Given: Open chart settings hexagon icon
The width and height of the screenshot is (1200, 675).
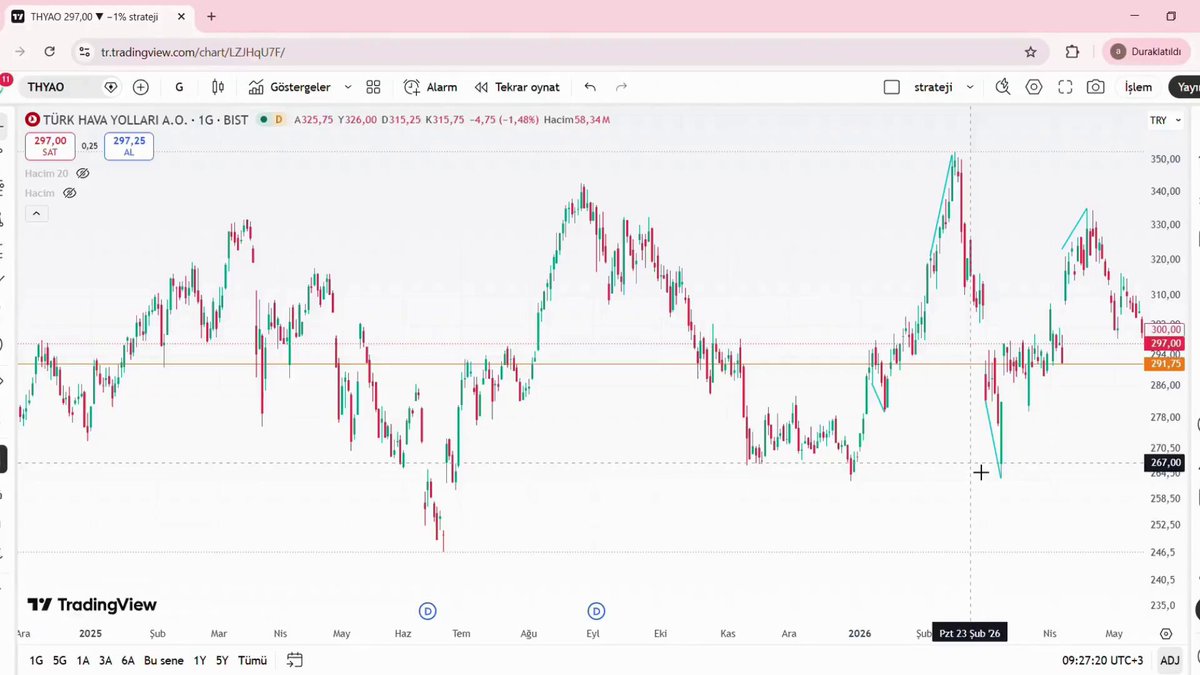Looking at the screenshot, I should [1034, 87].
